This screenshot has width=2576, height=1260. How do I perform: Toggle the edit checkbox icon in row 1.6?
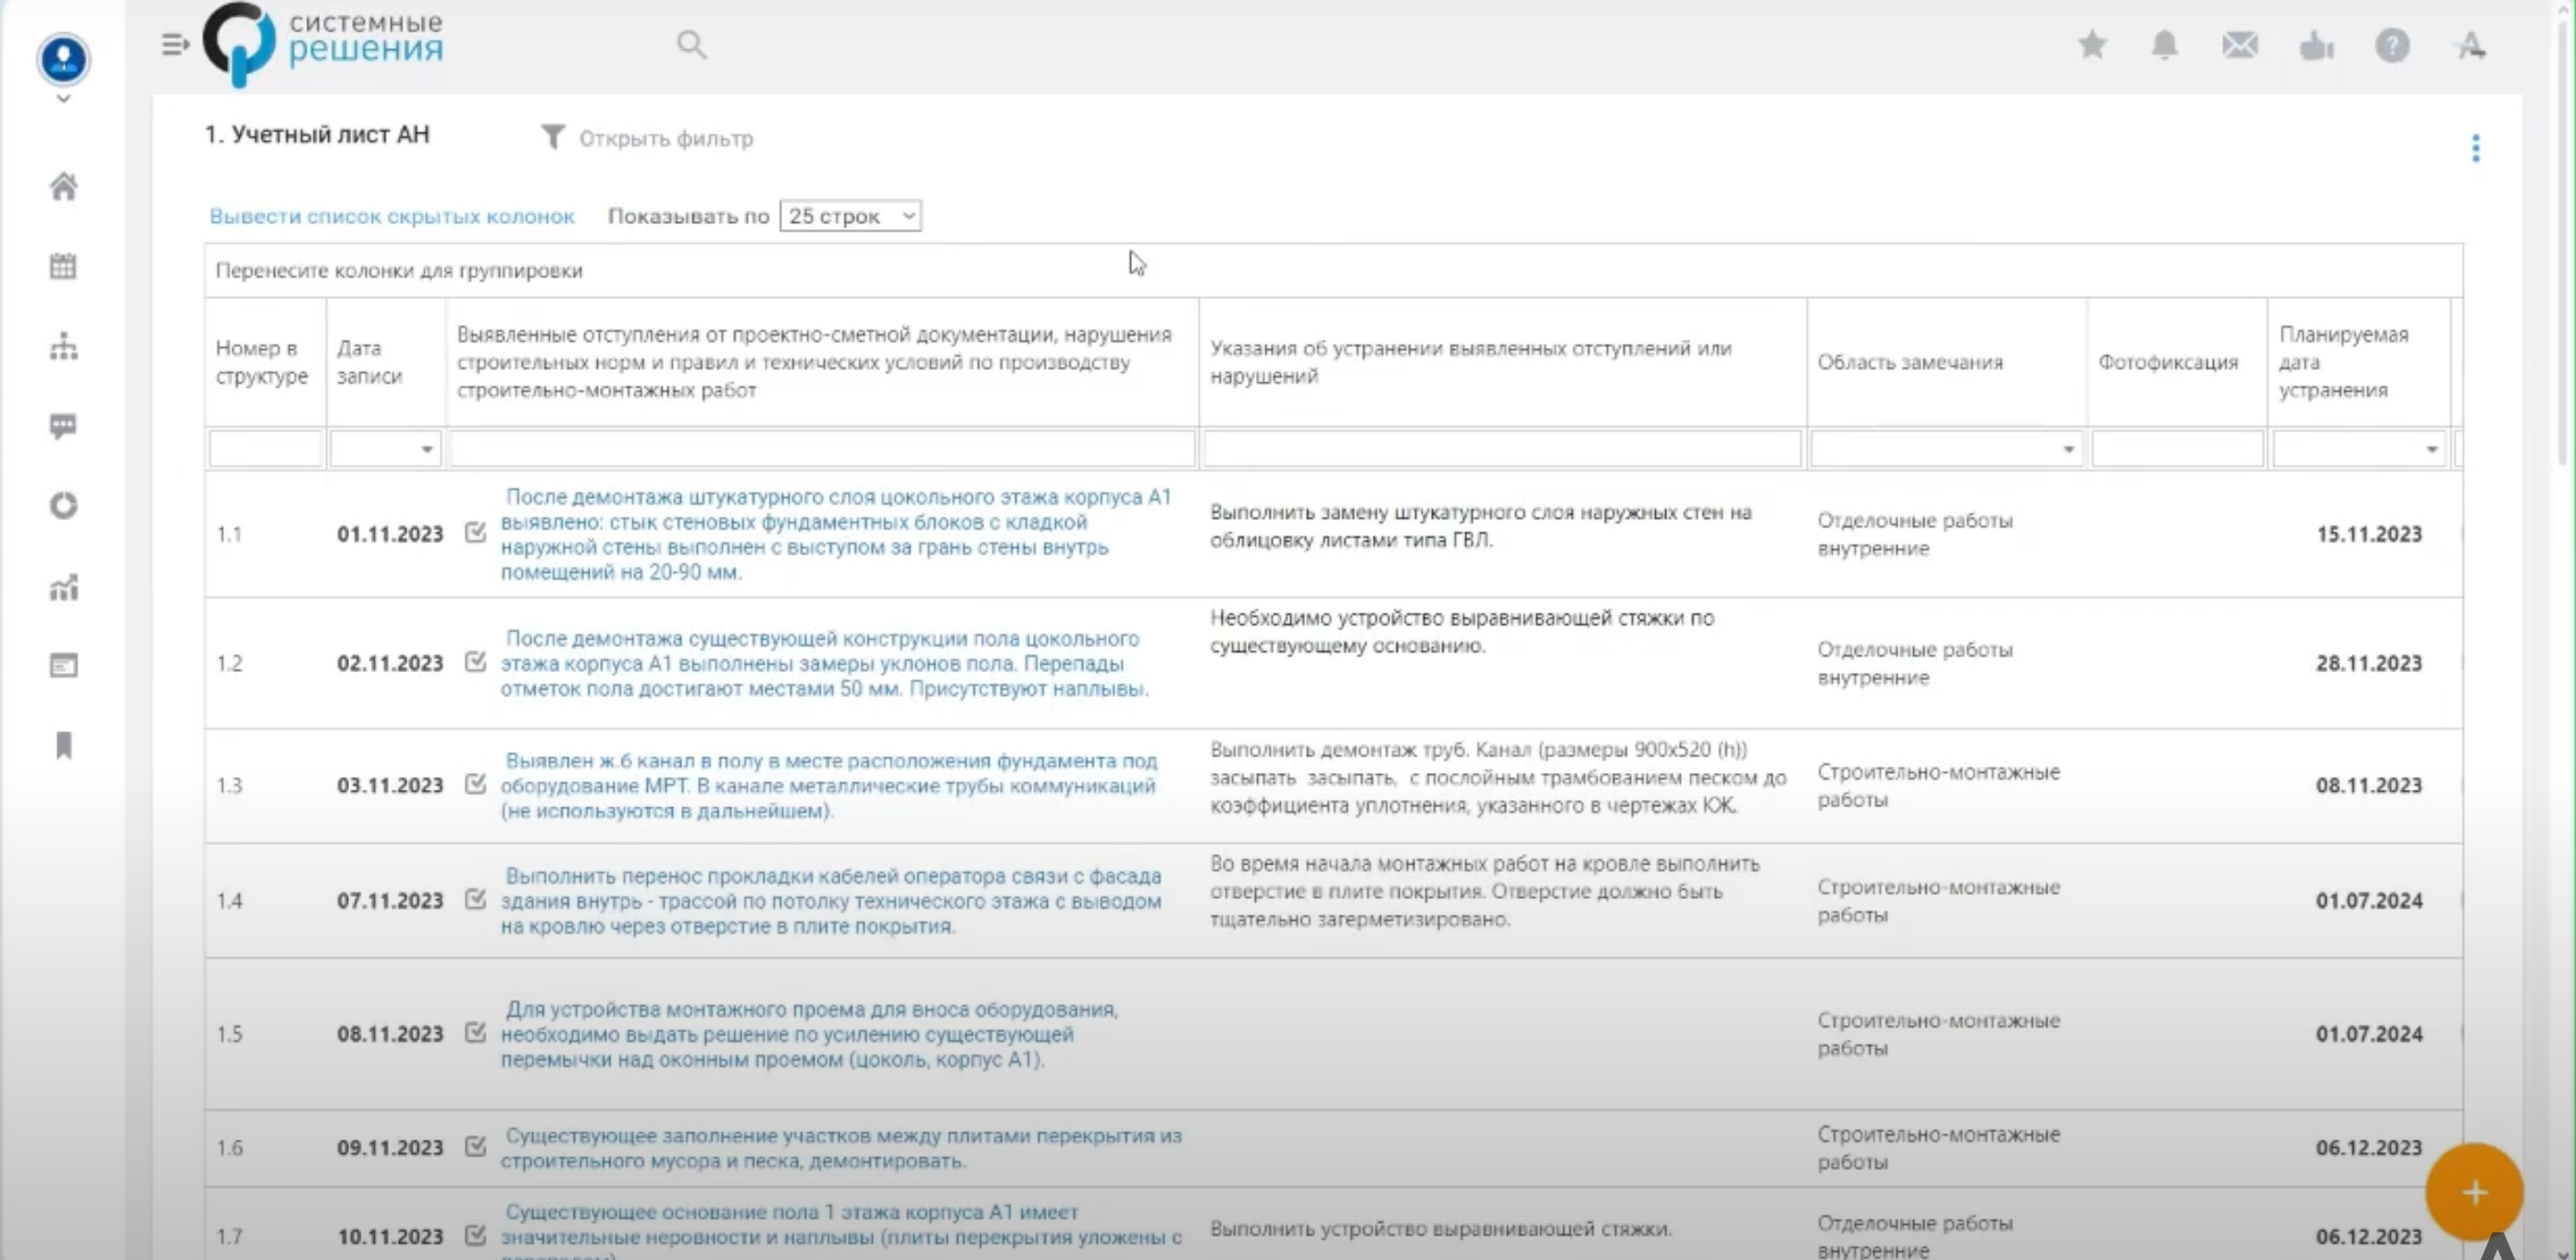[x=476, y=1146]
